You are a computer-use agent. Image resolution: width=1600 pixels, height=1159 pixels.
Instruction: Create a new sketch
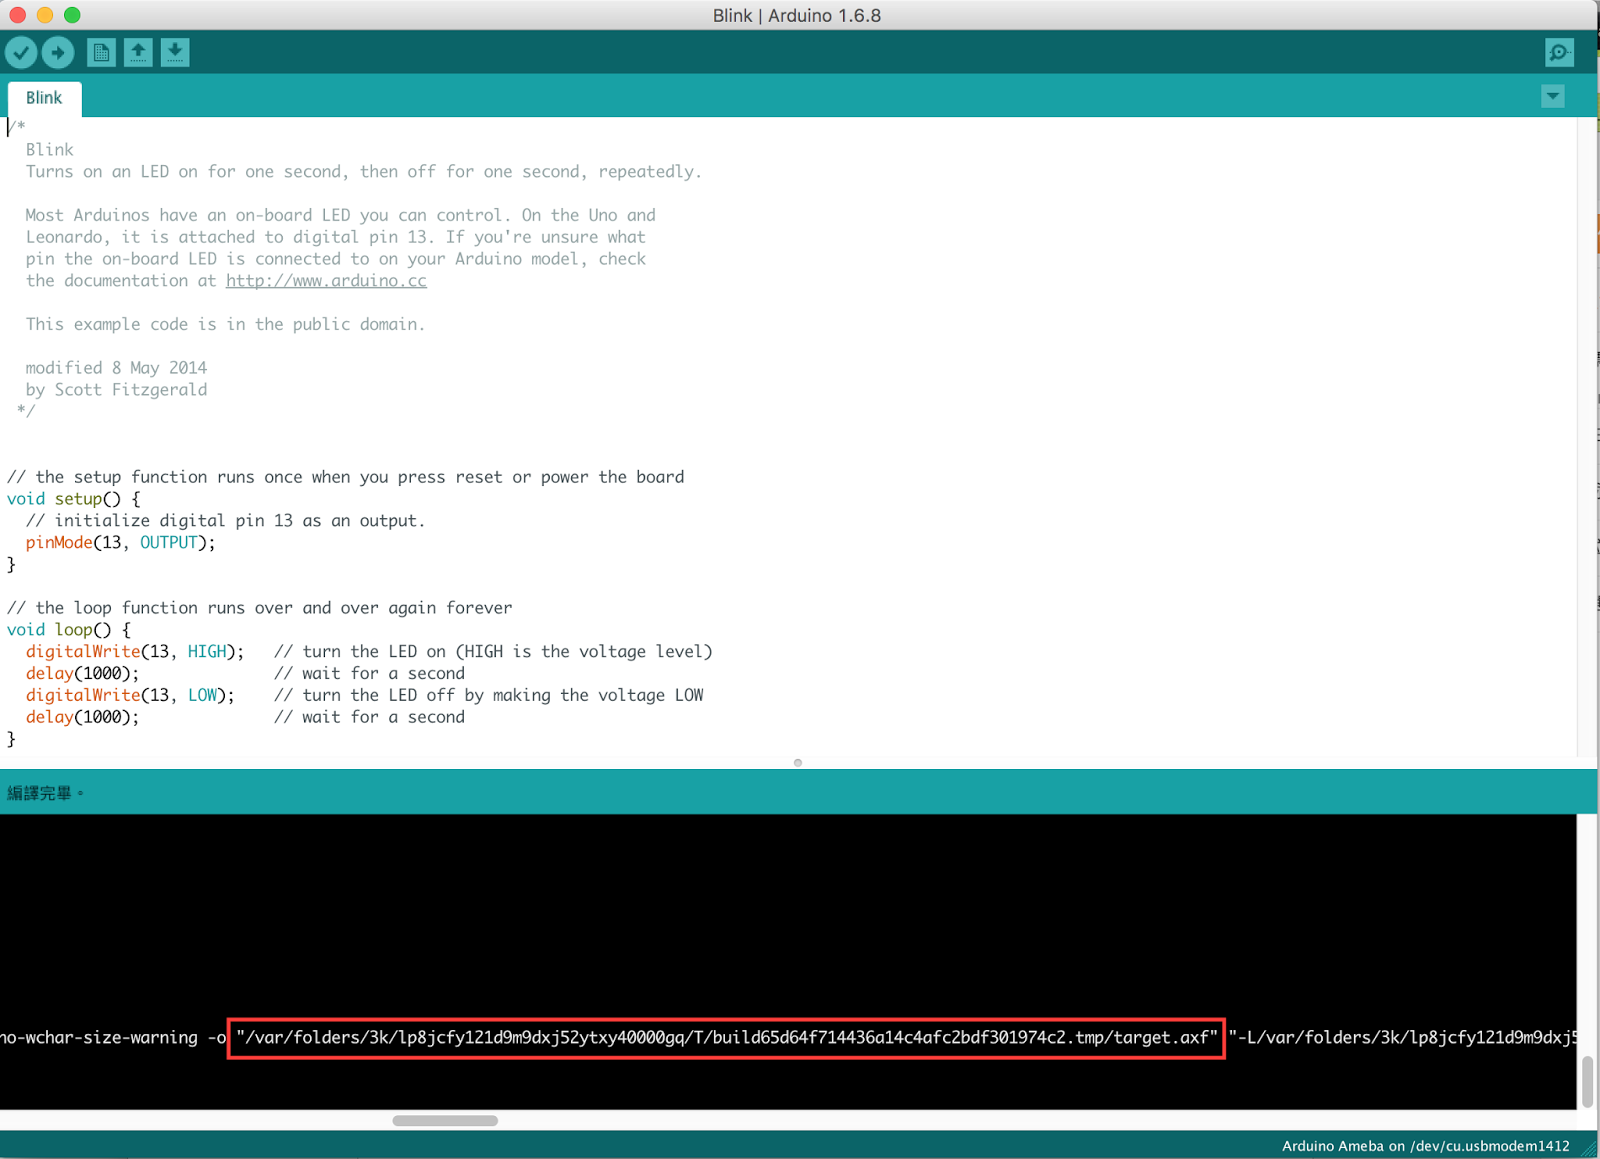(101, 52)
